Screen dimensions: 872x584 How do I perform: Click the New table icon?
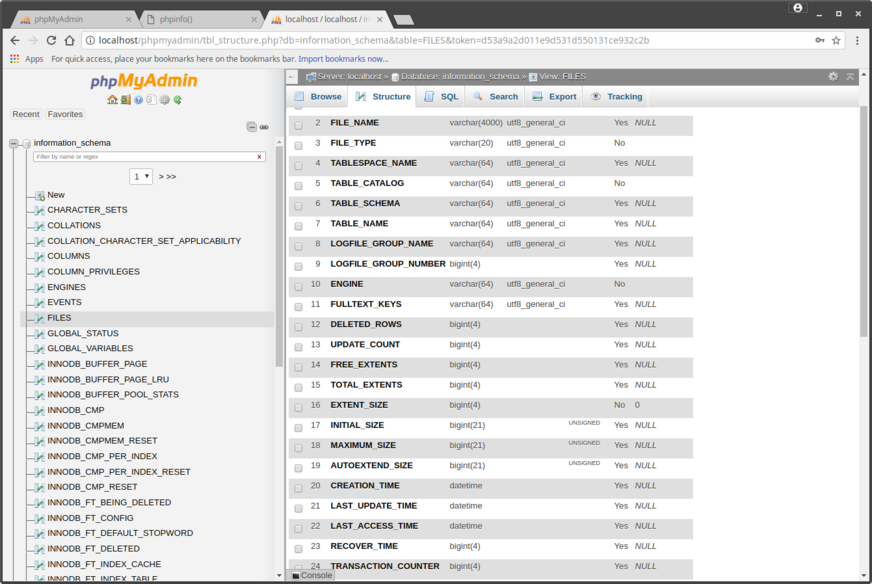(x=39, y=195)
